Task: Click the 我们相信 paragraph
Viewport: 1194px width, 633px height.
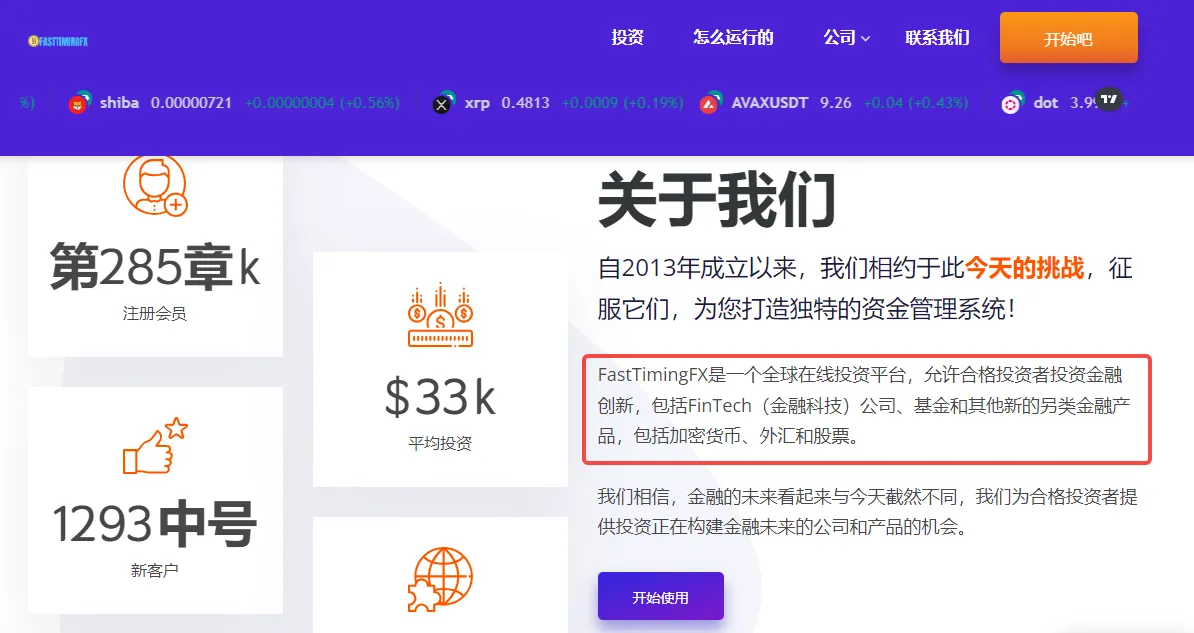Action: tap(867, 512)
